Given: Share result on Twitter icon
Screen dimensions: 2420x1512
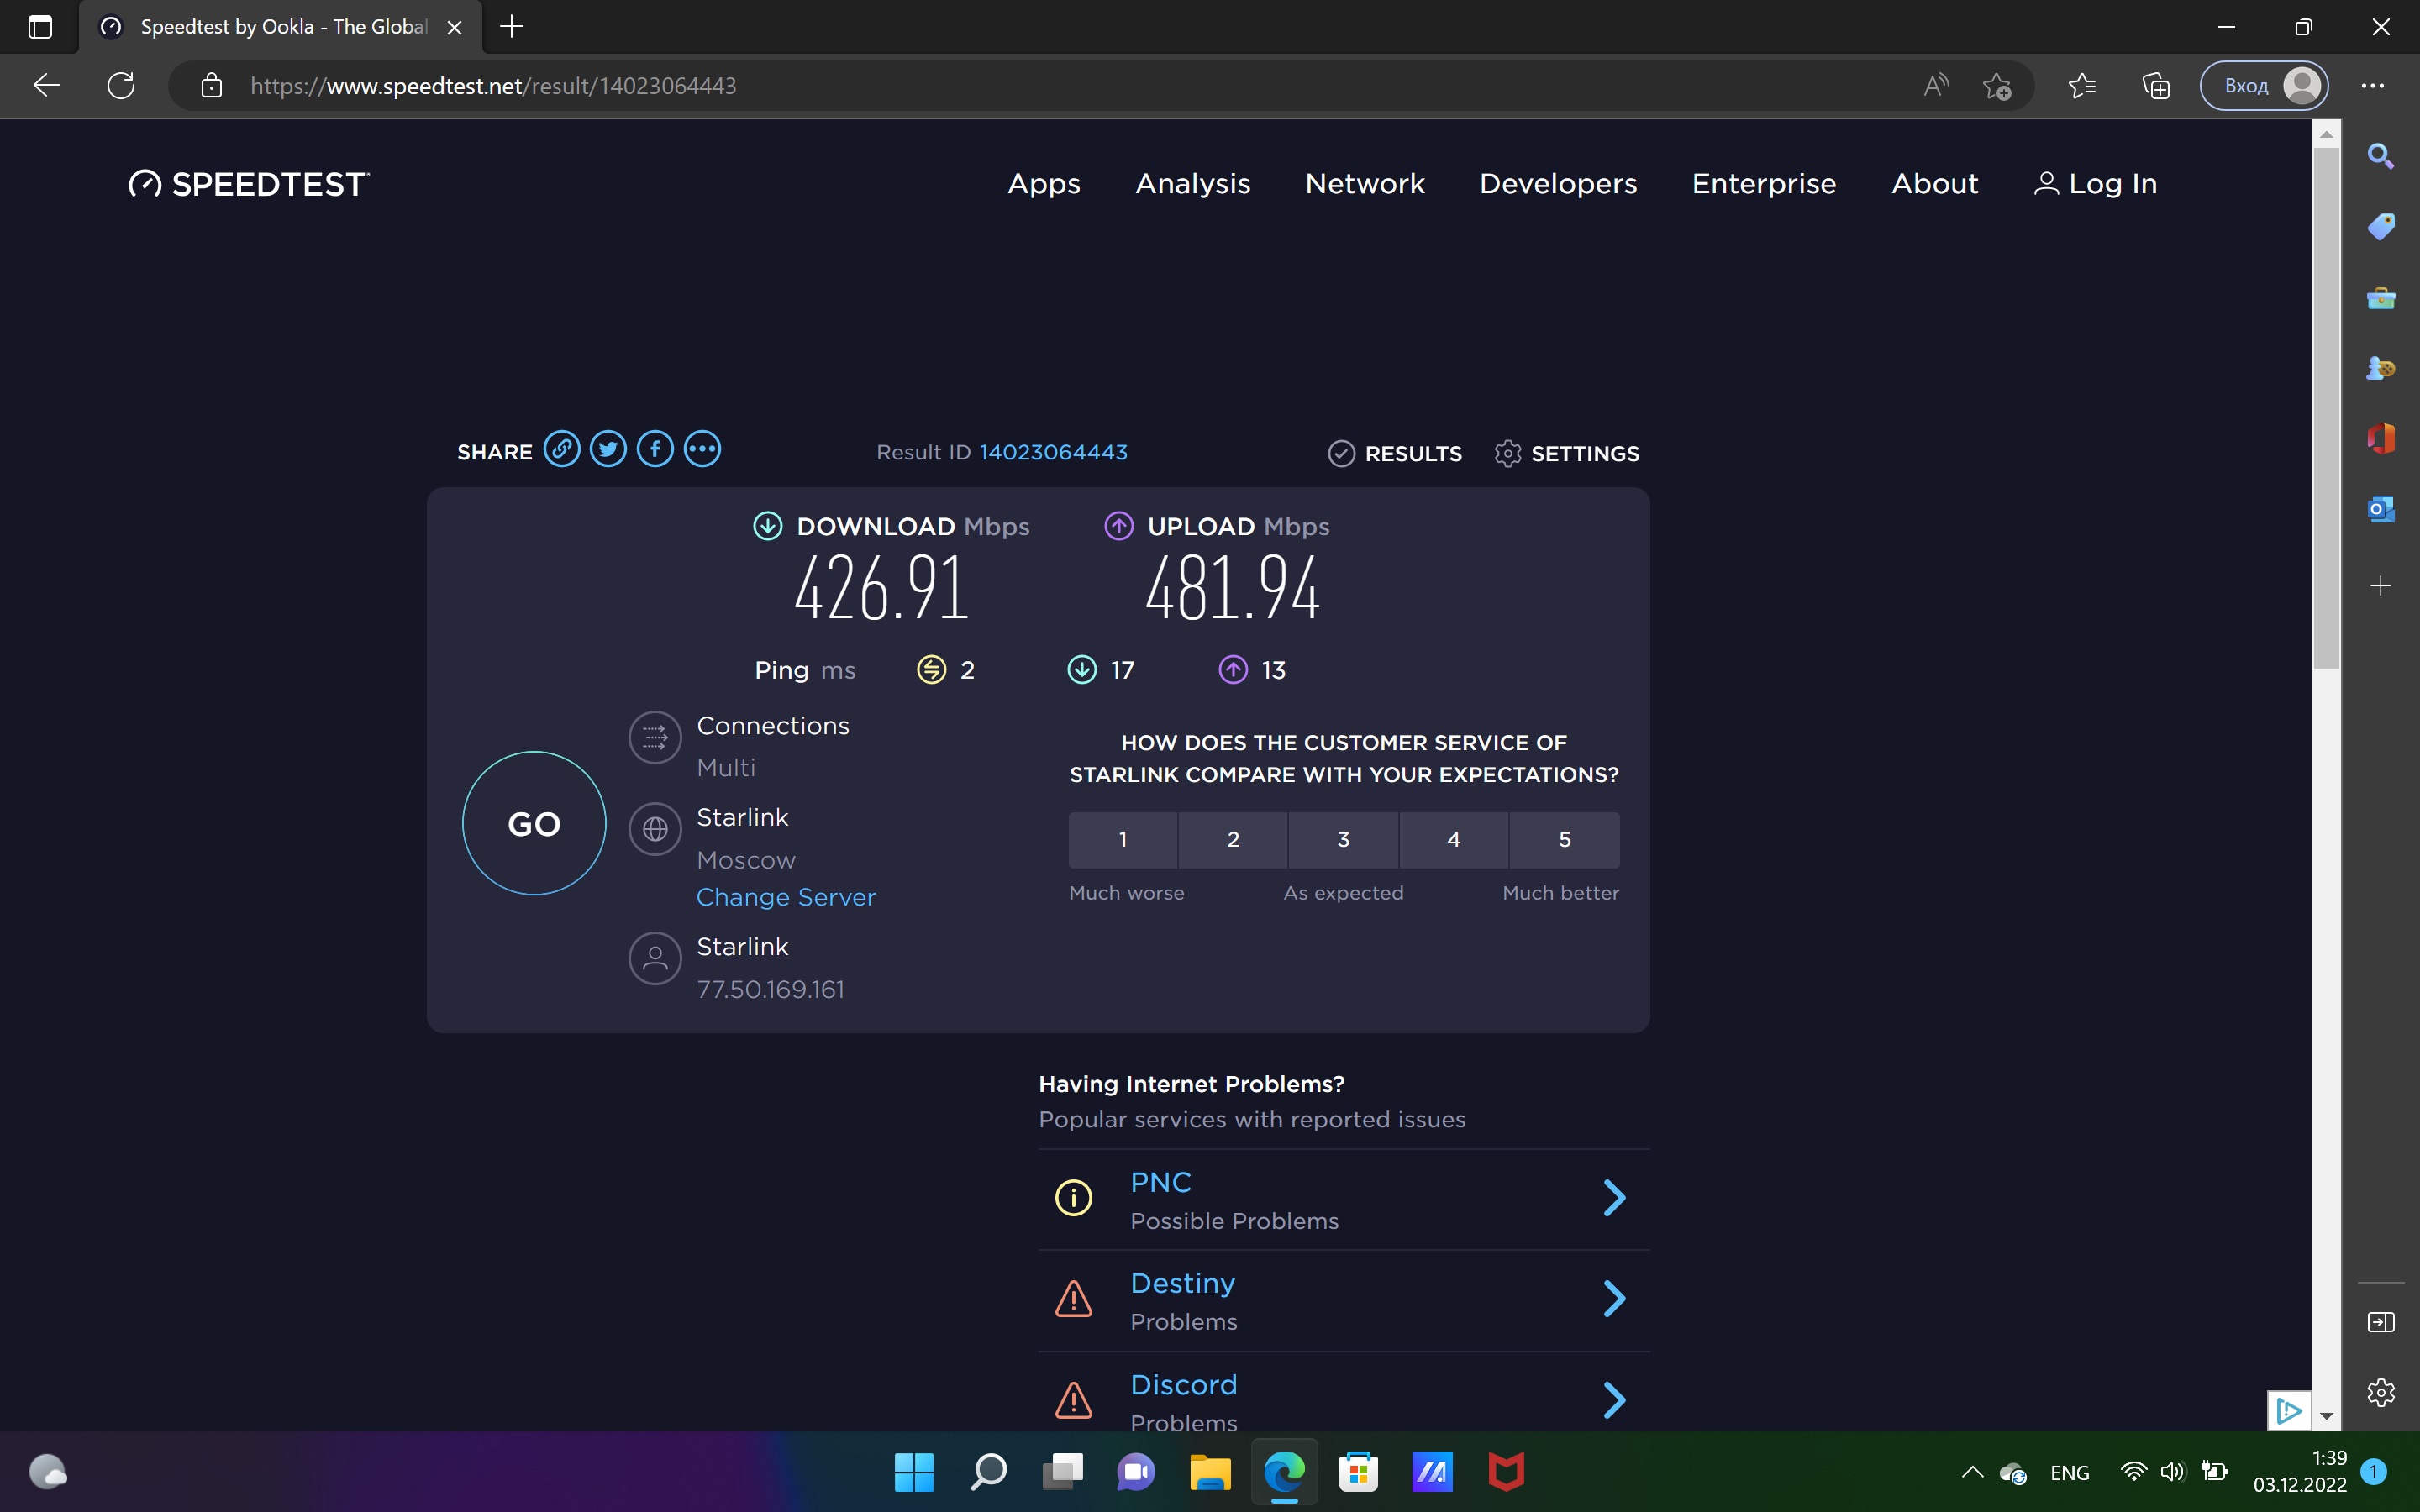Looking at the screenshot, I should tap(608, 449).
